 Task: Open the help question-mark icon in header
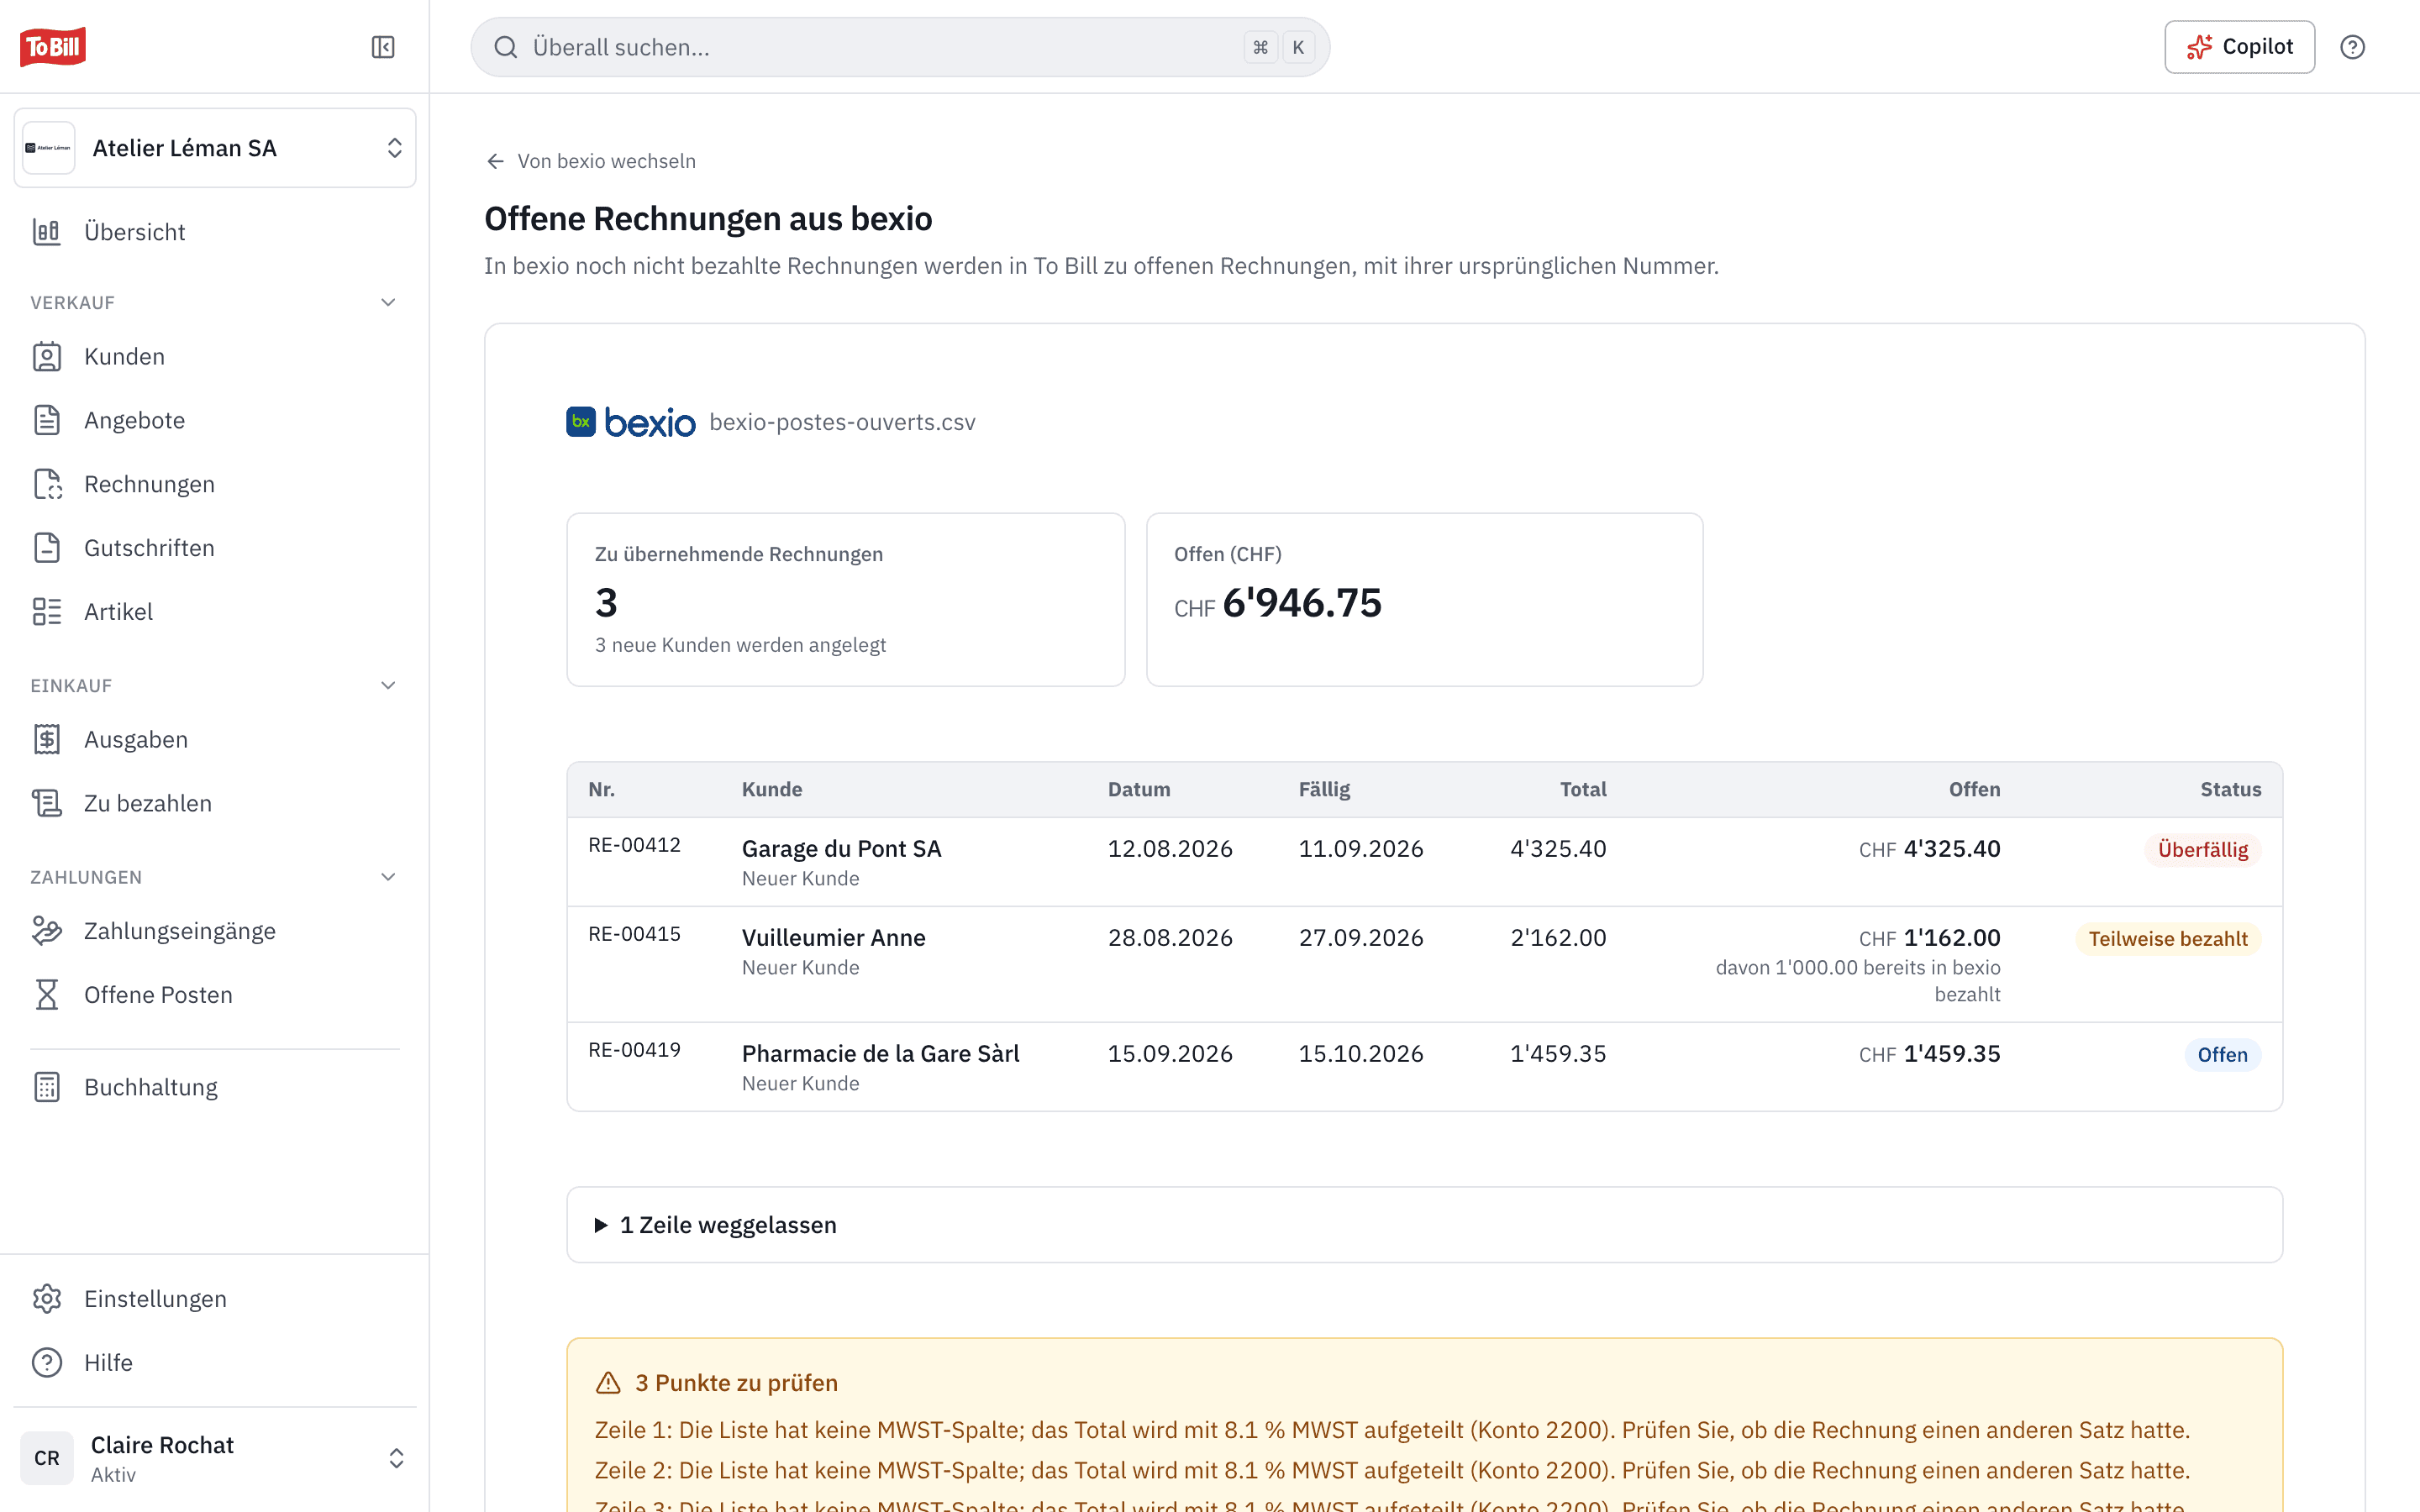(x=2352, y=47)
